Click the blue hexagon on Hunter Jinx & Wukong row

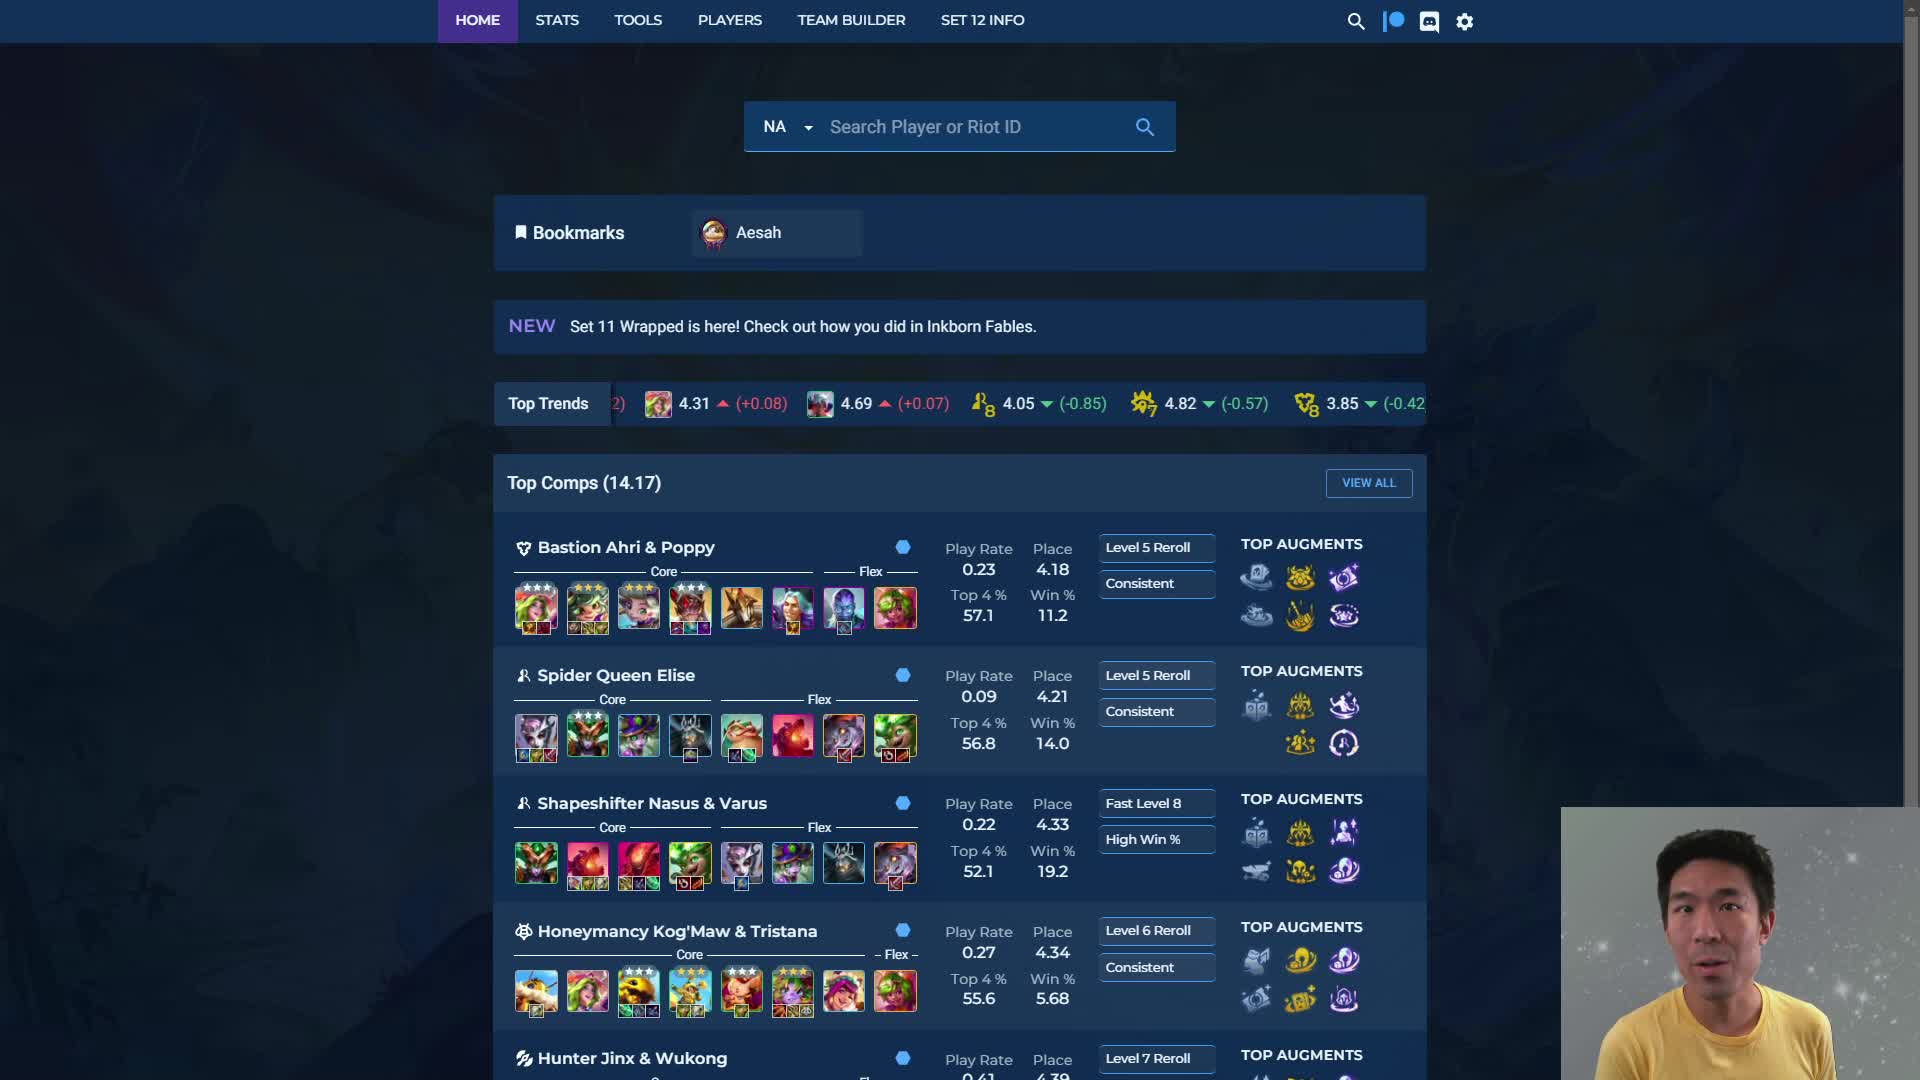pos(903,1058)
